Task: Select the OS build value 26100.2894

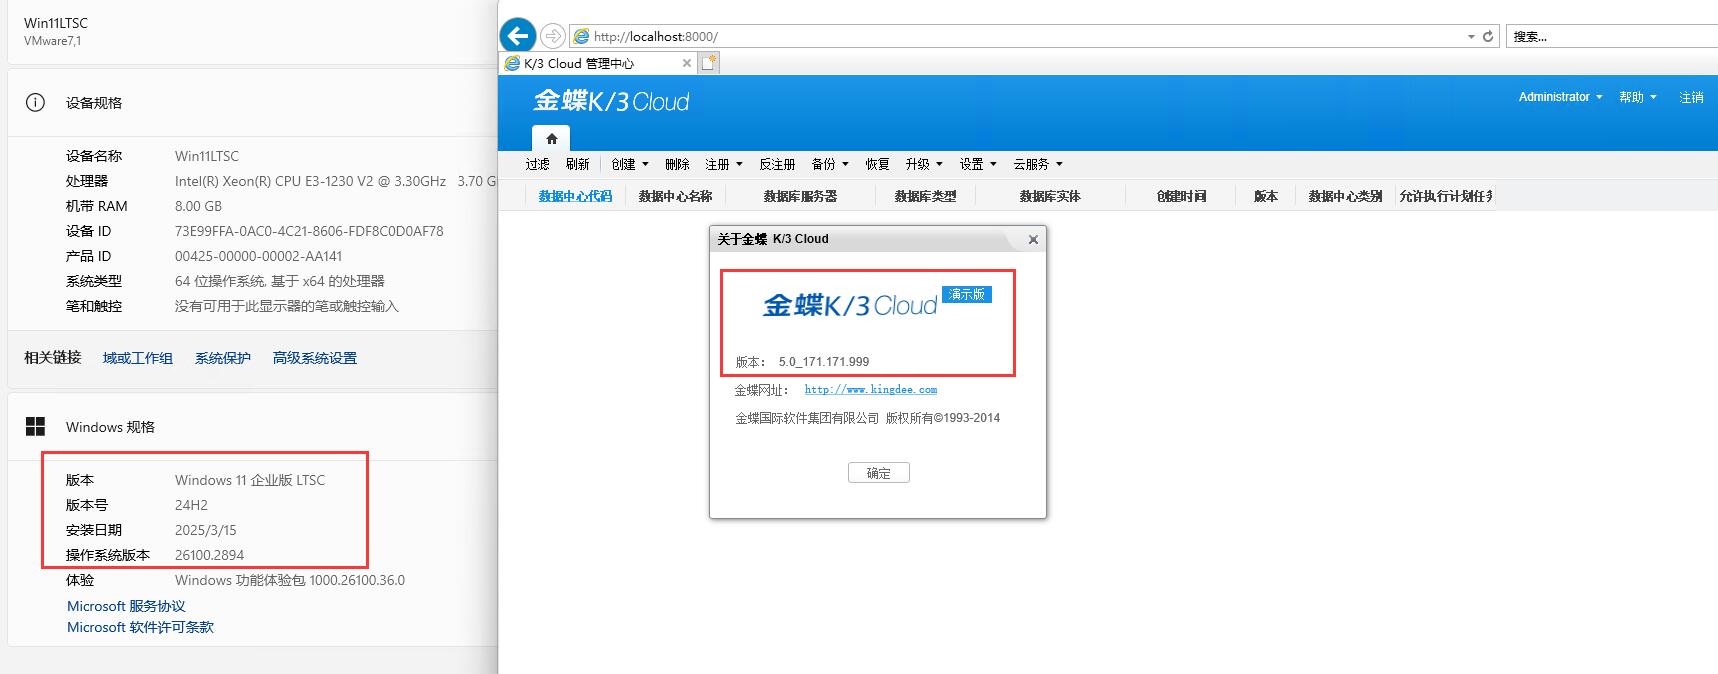Action: pos(209,555)
